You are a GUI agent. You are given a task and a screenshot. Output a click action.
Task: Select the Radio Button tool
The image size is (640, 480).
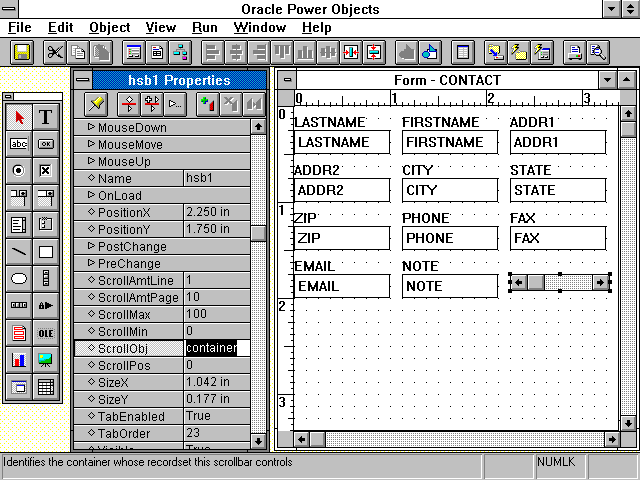pos(19,171)
